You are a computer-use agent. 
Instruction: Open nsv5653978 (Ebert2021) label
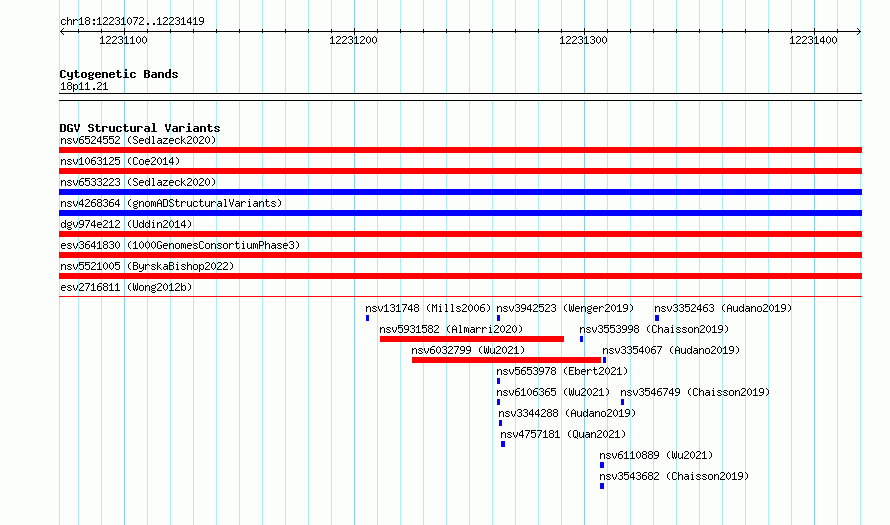coord(562,371)
